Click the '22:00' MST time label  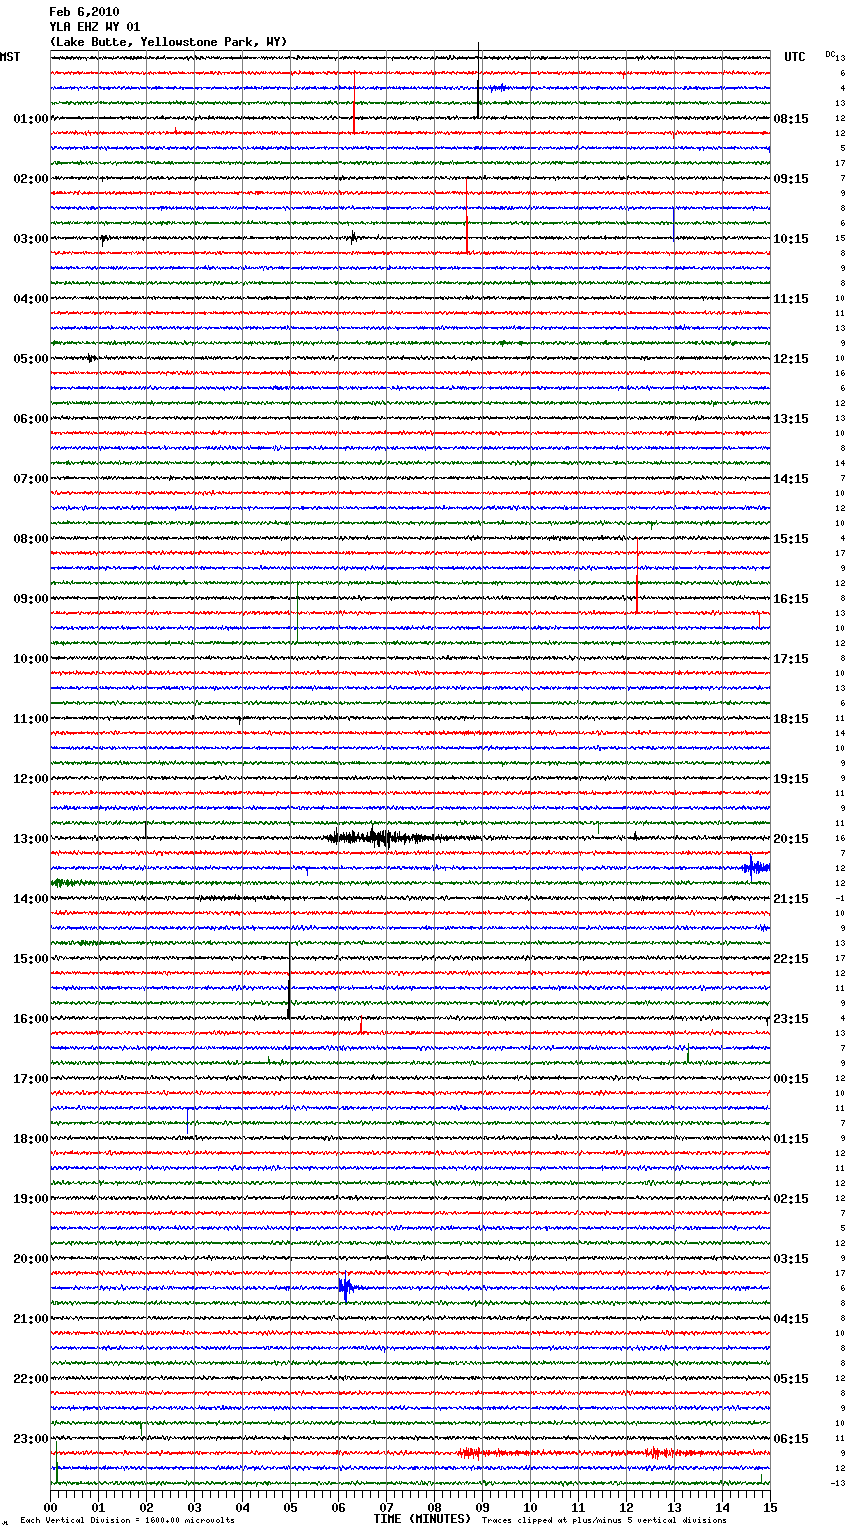coord(31,1379)
